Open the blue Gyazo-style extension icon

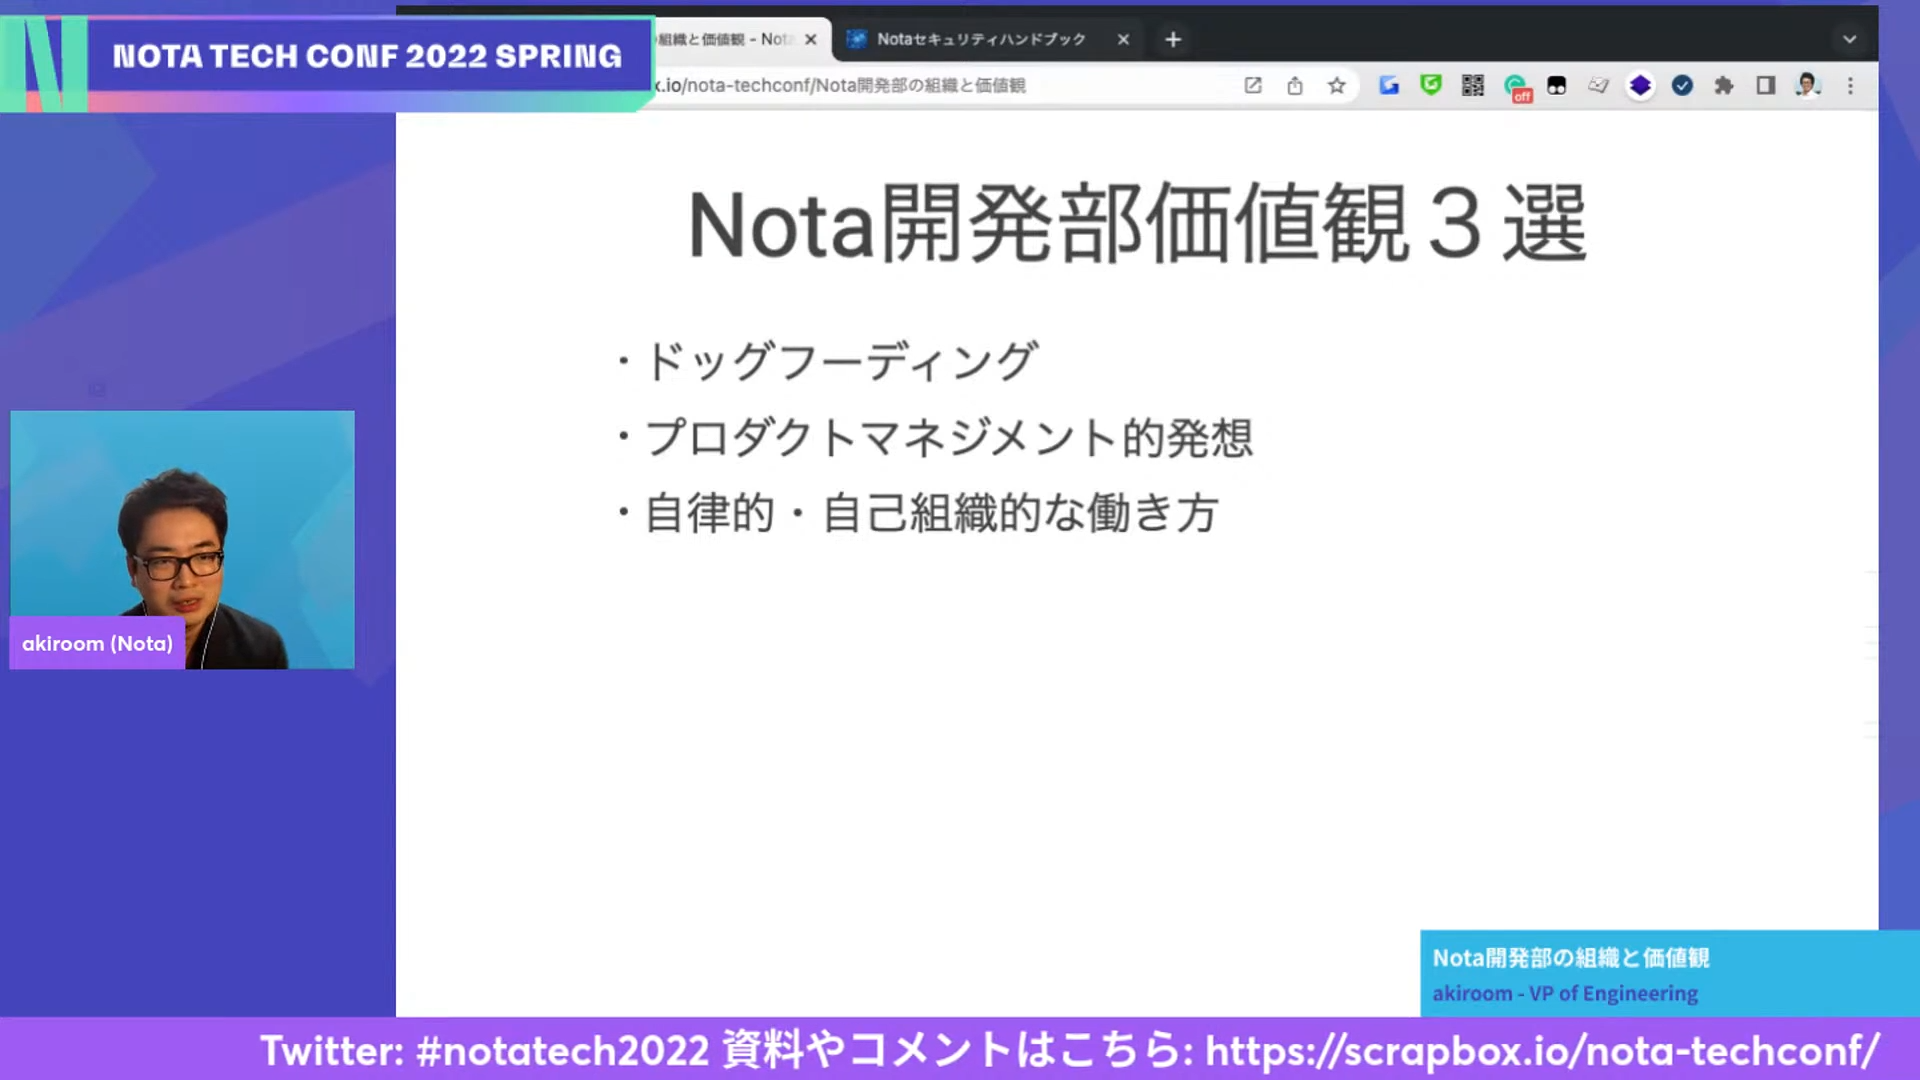tap(1389, 86)
